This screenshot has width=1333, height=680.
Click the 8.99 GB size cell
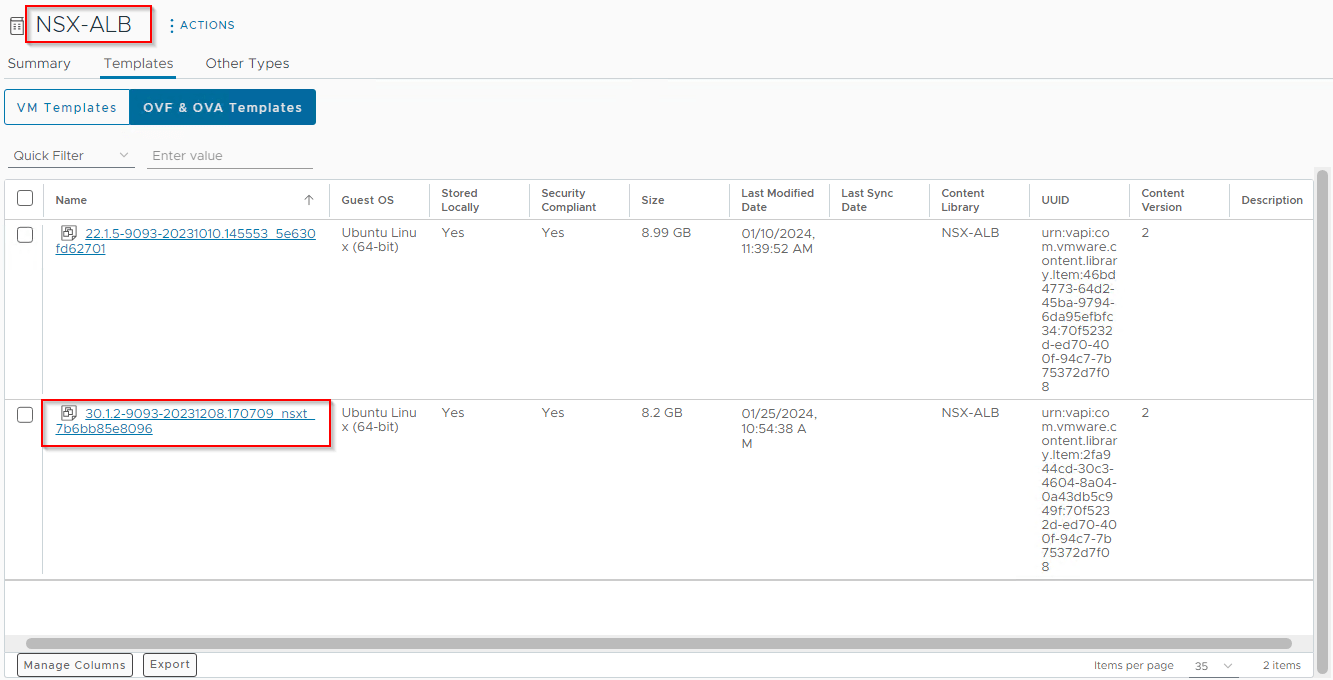(666, 233)
